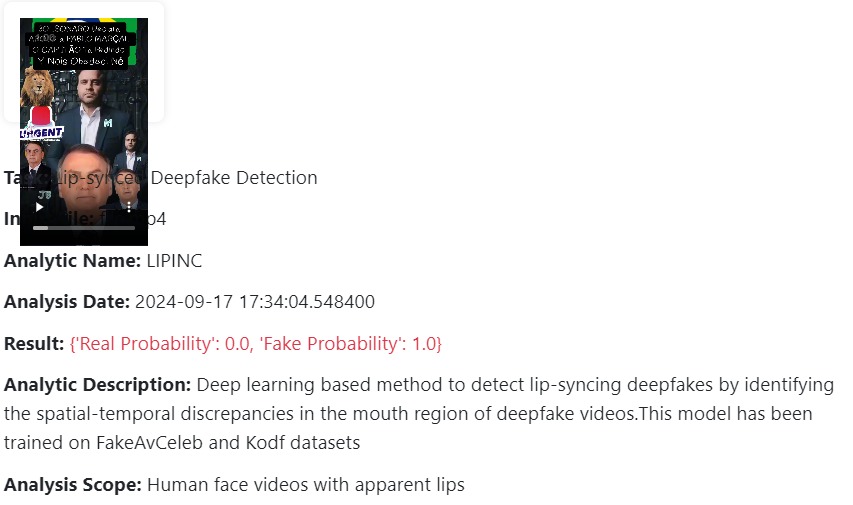
Task: Click the small standing man at left
Action: [x=33, y=163]
